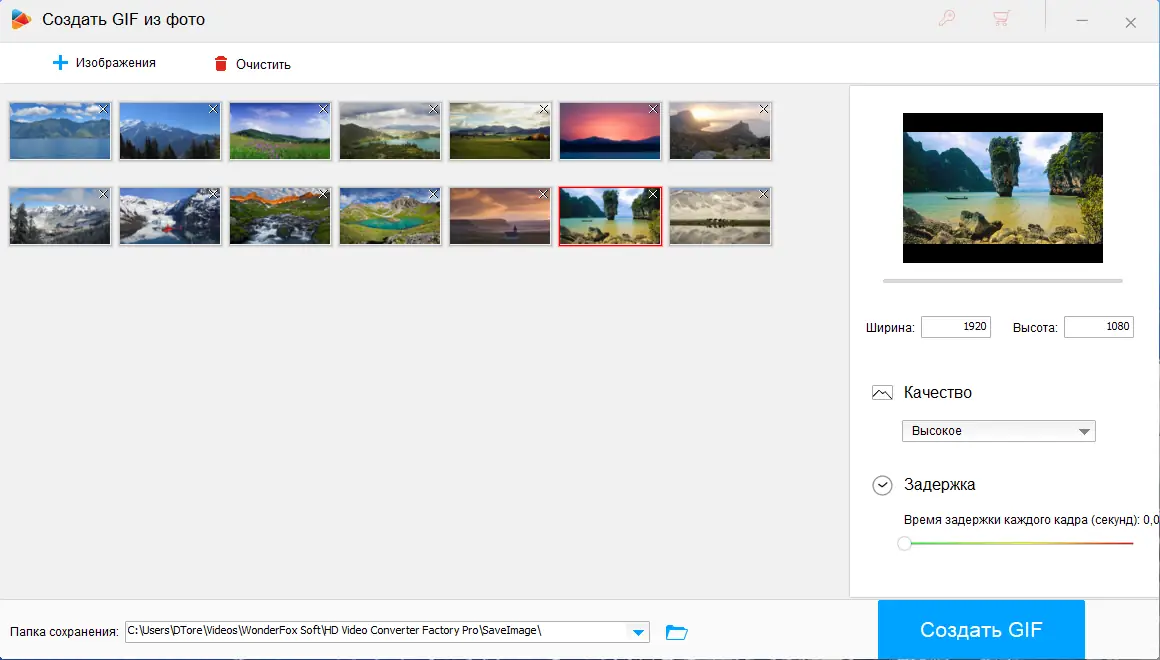Delete the mountain lake thumbnail with its X

[x=432, y=194]
